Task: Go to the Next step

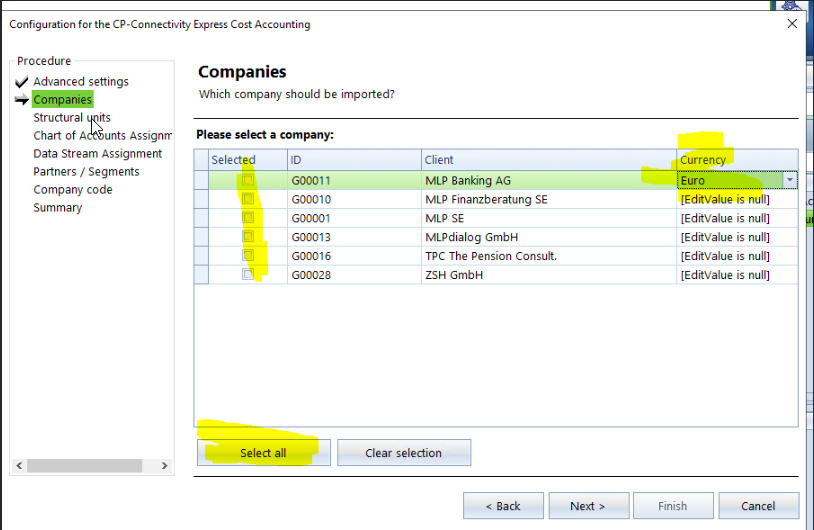Action: click(586, 506)
